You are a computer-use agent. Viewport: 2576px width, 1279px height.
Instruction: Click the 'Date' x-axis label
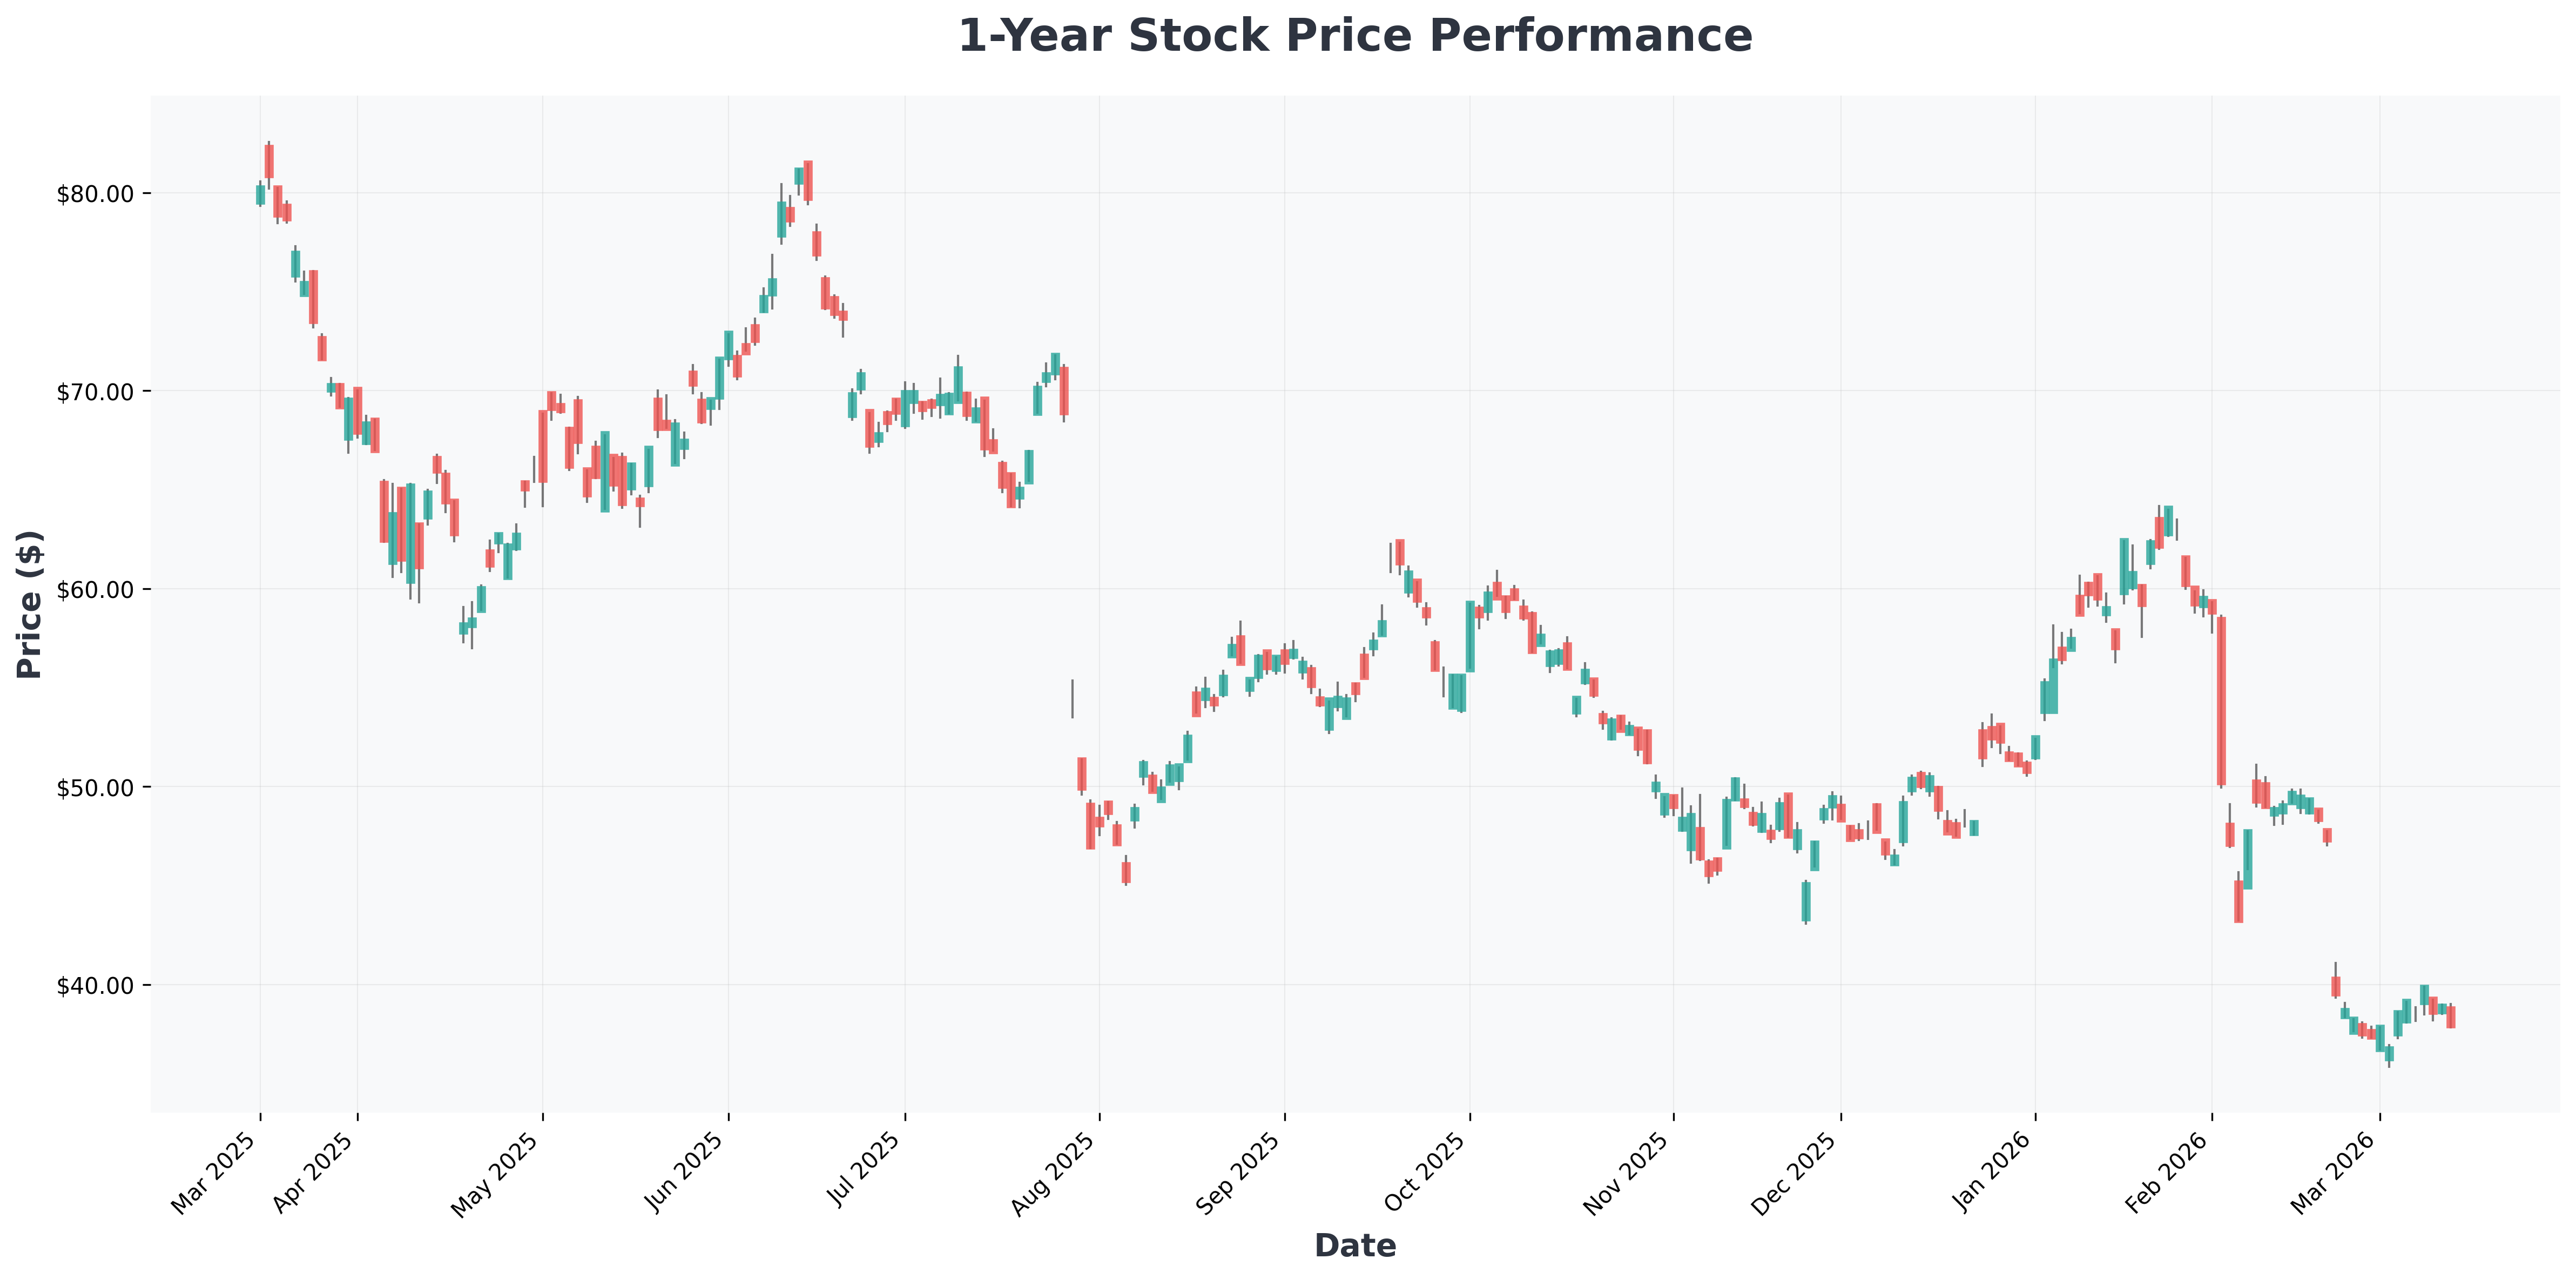pyautogui.click(x=1354, y=1246)
